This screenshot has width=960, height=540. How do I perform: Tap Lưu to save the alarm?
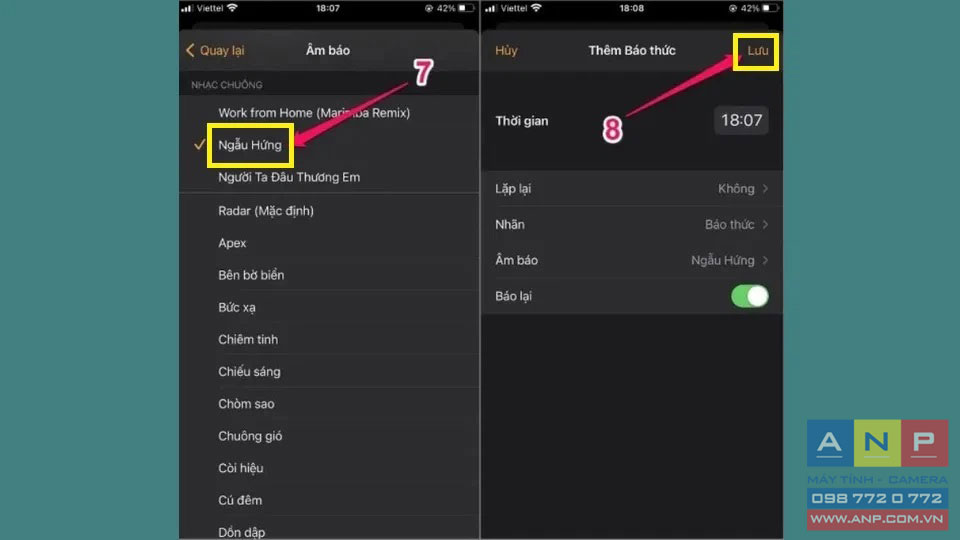(757, 51)
